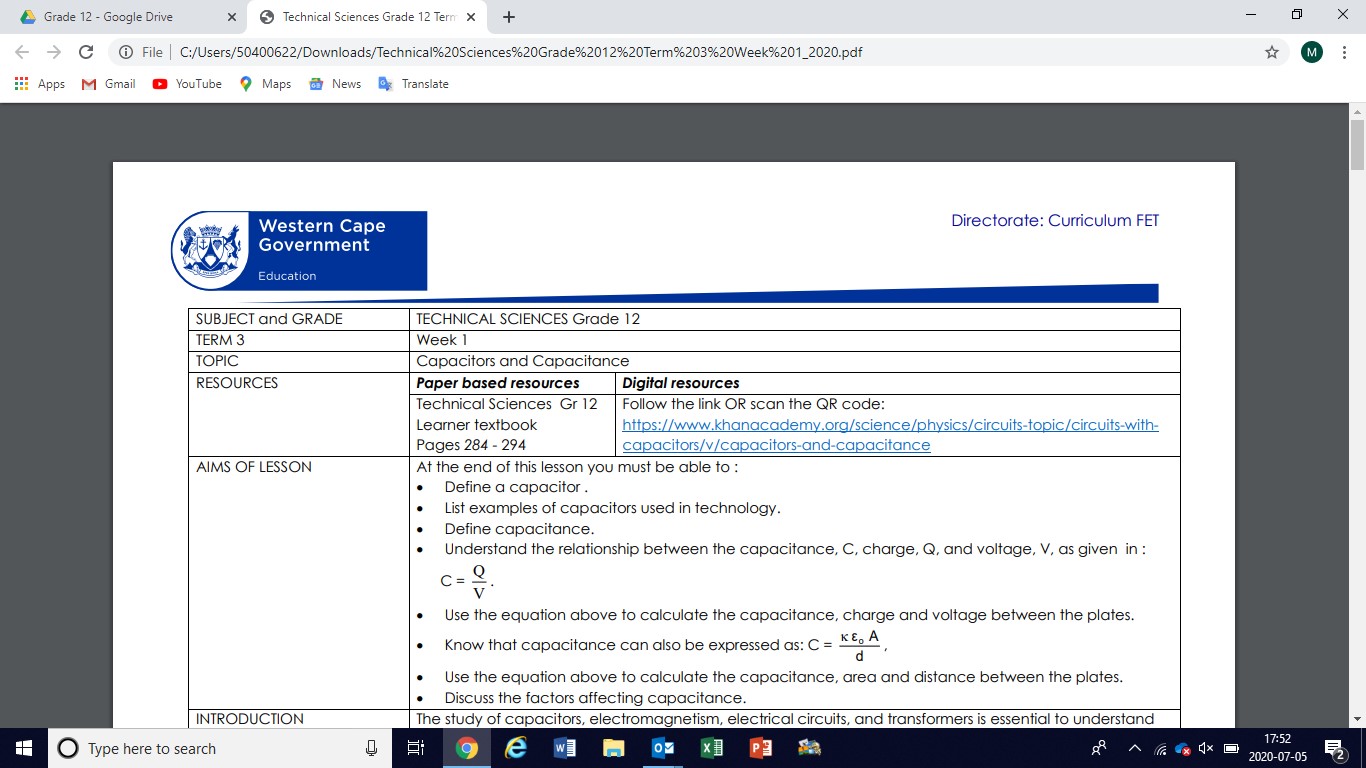Show hidden system tray icons

coord(1134,748)
